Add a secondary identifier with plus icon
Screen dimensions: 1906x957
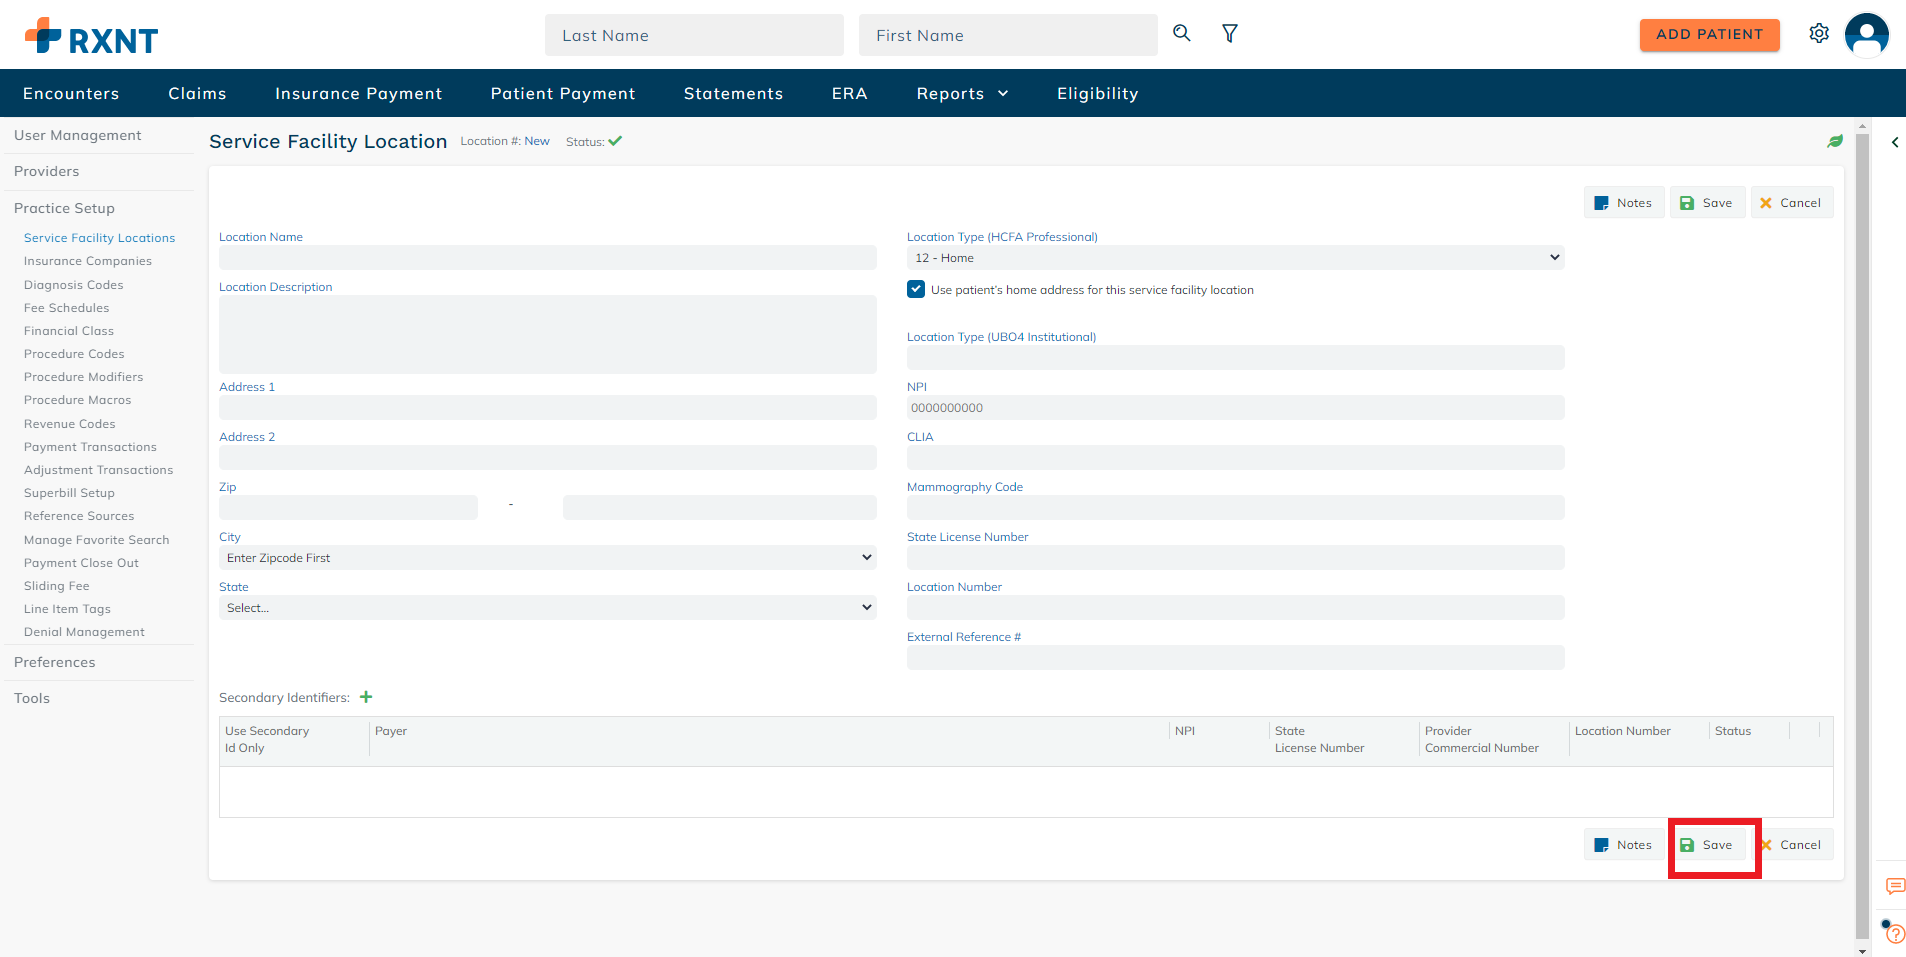(366, 697)
